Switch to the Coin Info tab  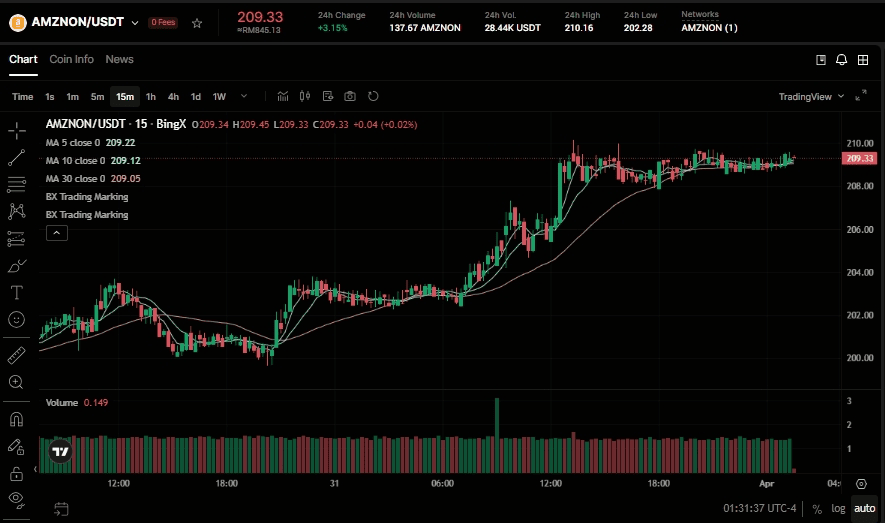click(x=71, y=59)
